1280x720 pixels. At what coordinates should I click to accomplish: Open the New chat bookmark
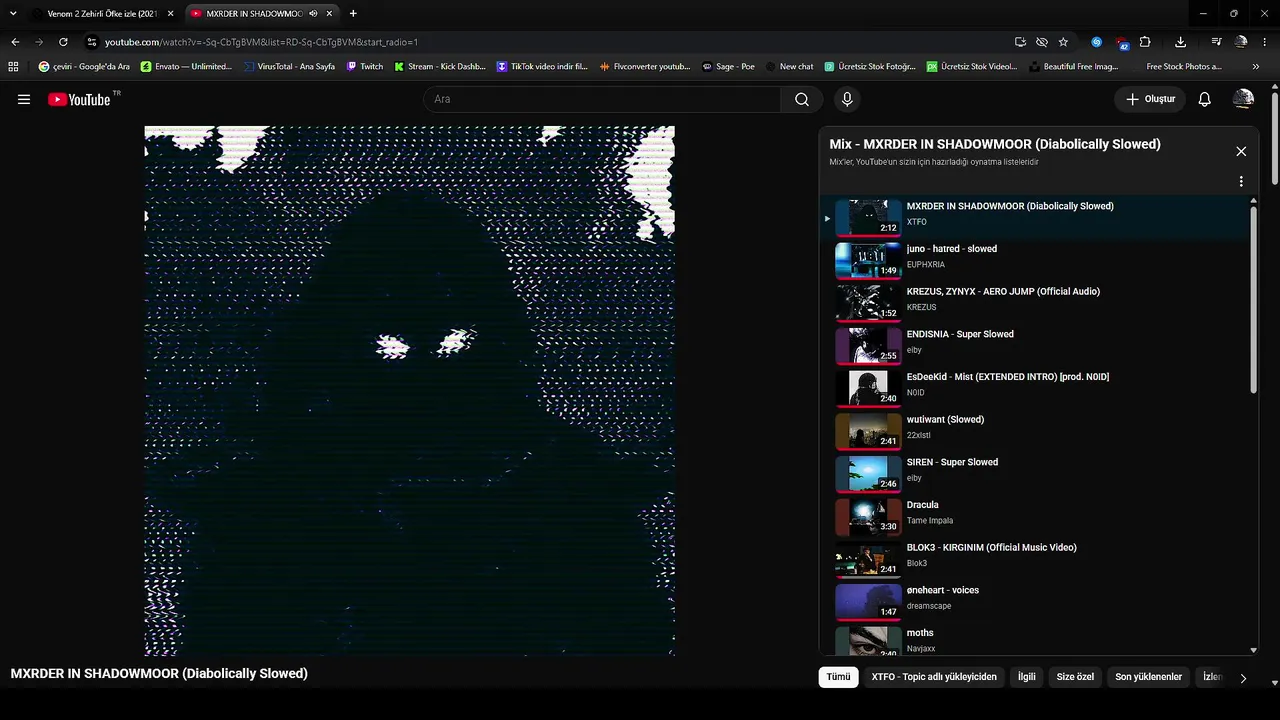tap(790, 67)
